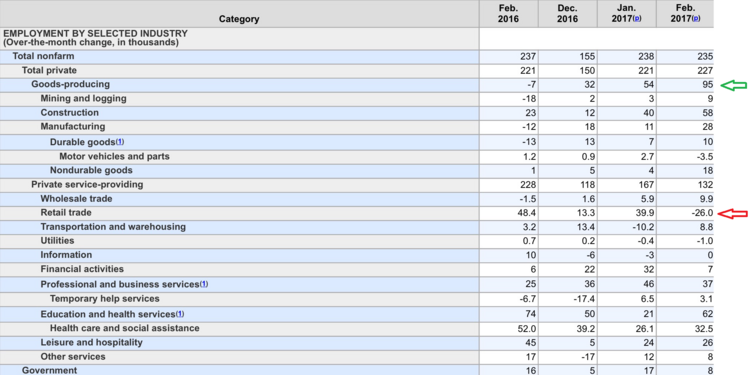This screenshot has height=375, width=750.
Task: Open footnote (1) beside Professional and business services
Action: click(x=204, y=284)
